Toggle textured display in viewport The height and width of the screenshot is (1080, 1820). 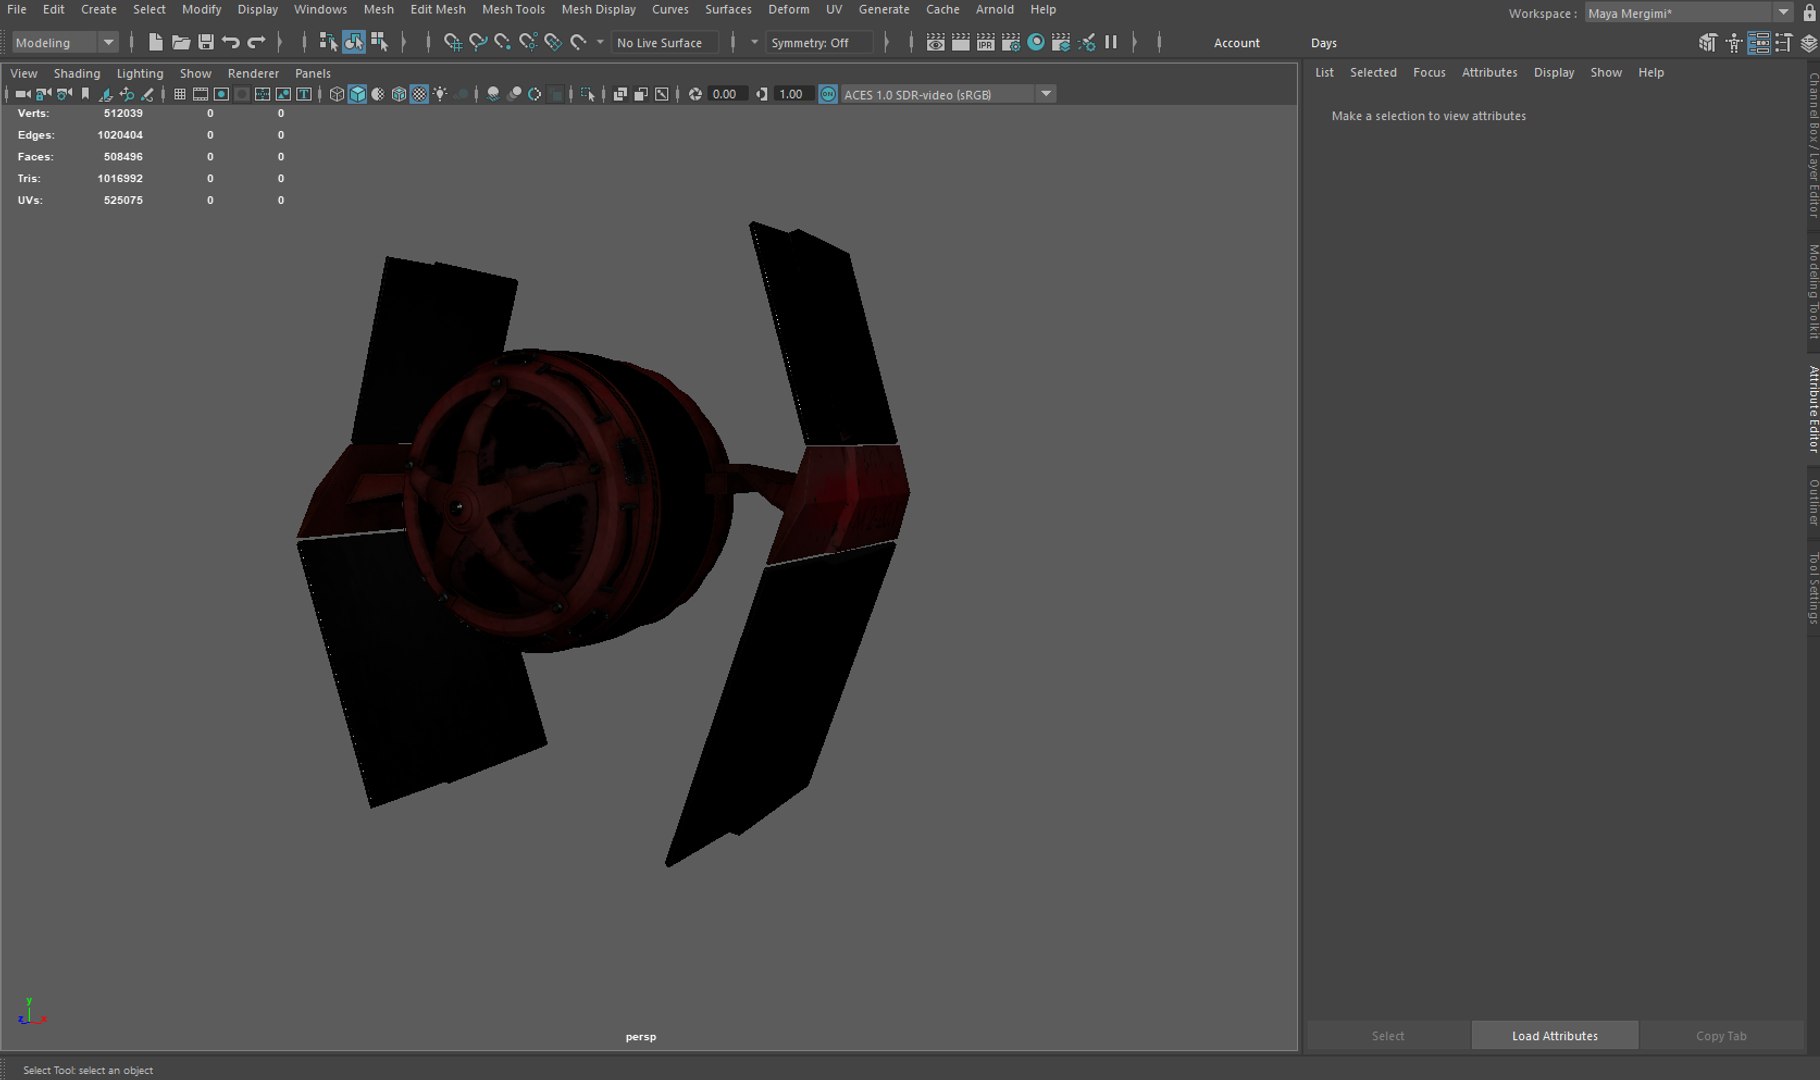(x=419, y=94)
